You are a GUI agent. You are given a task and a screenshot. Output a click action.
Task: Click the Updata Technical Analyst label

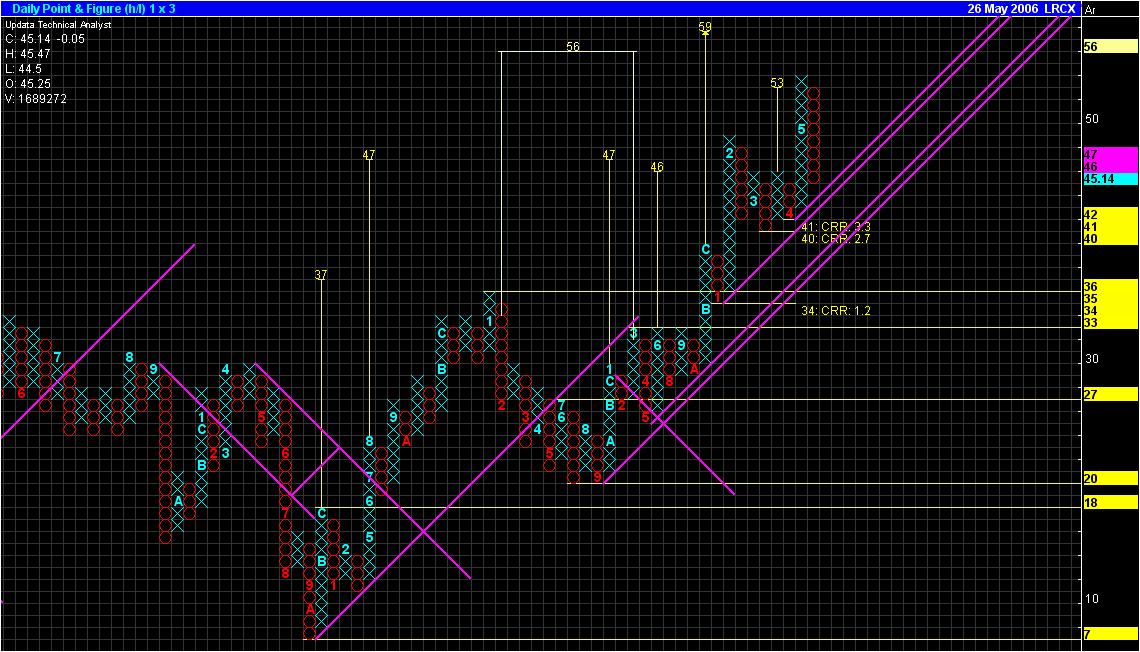(x=58, y=25)
